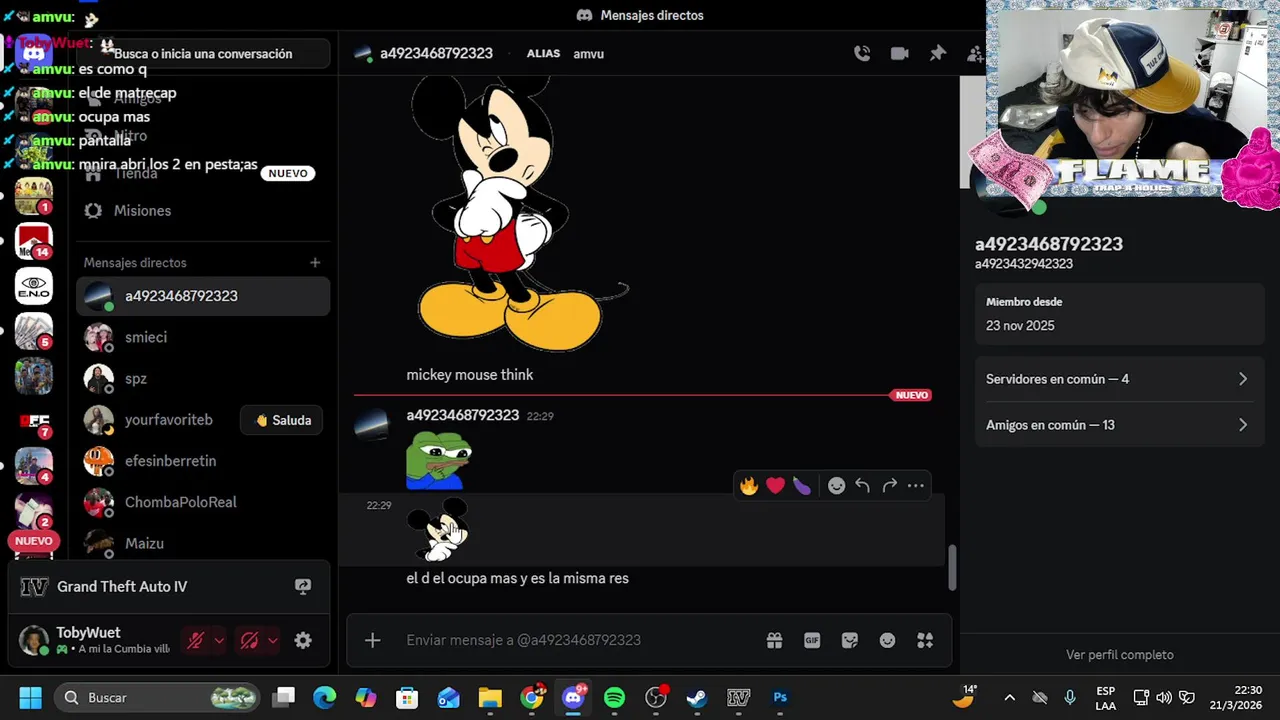This screenshot has height=720, width=1280.
Task: Open Misiones in the sidebar
Action: (x=203, y=211)
